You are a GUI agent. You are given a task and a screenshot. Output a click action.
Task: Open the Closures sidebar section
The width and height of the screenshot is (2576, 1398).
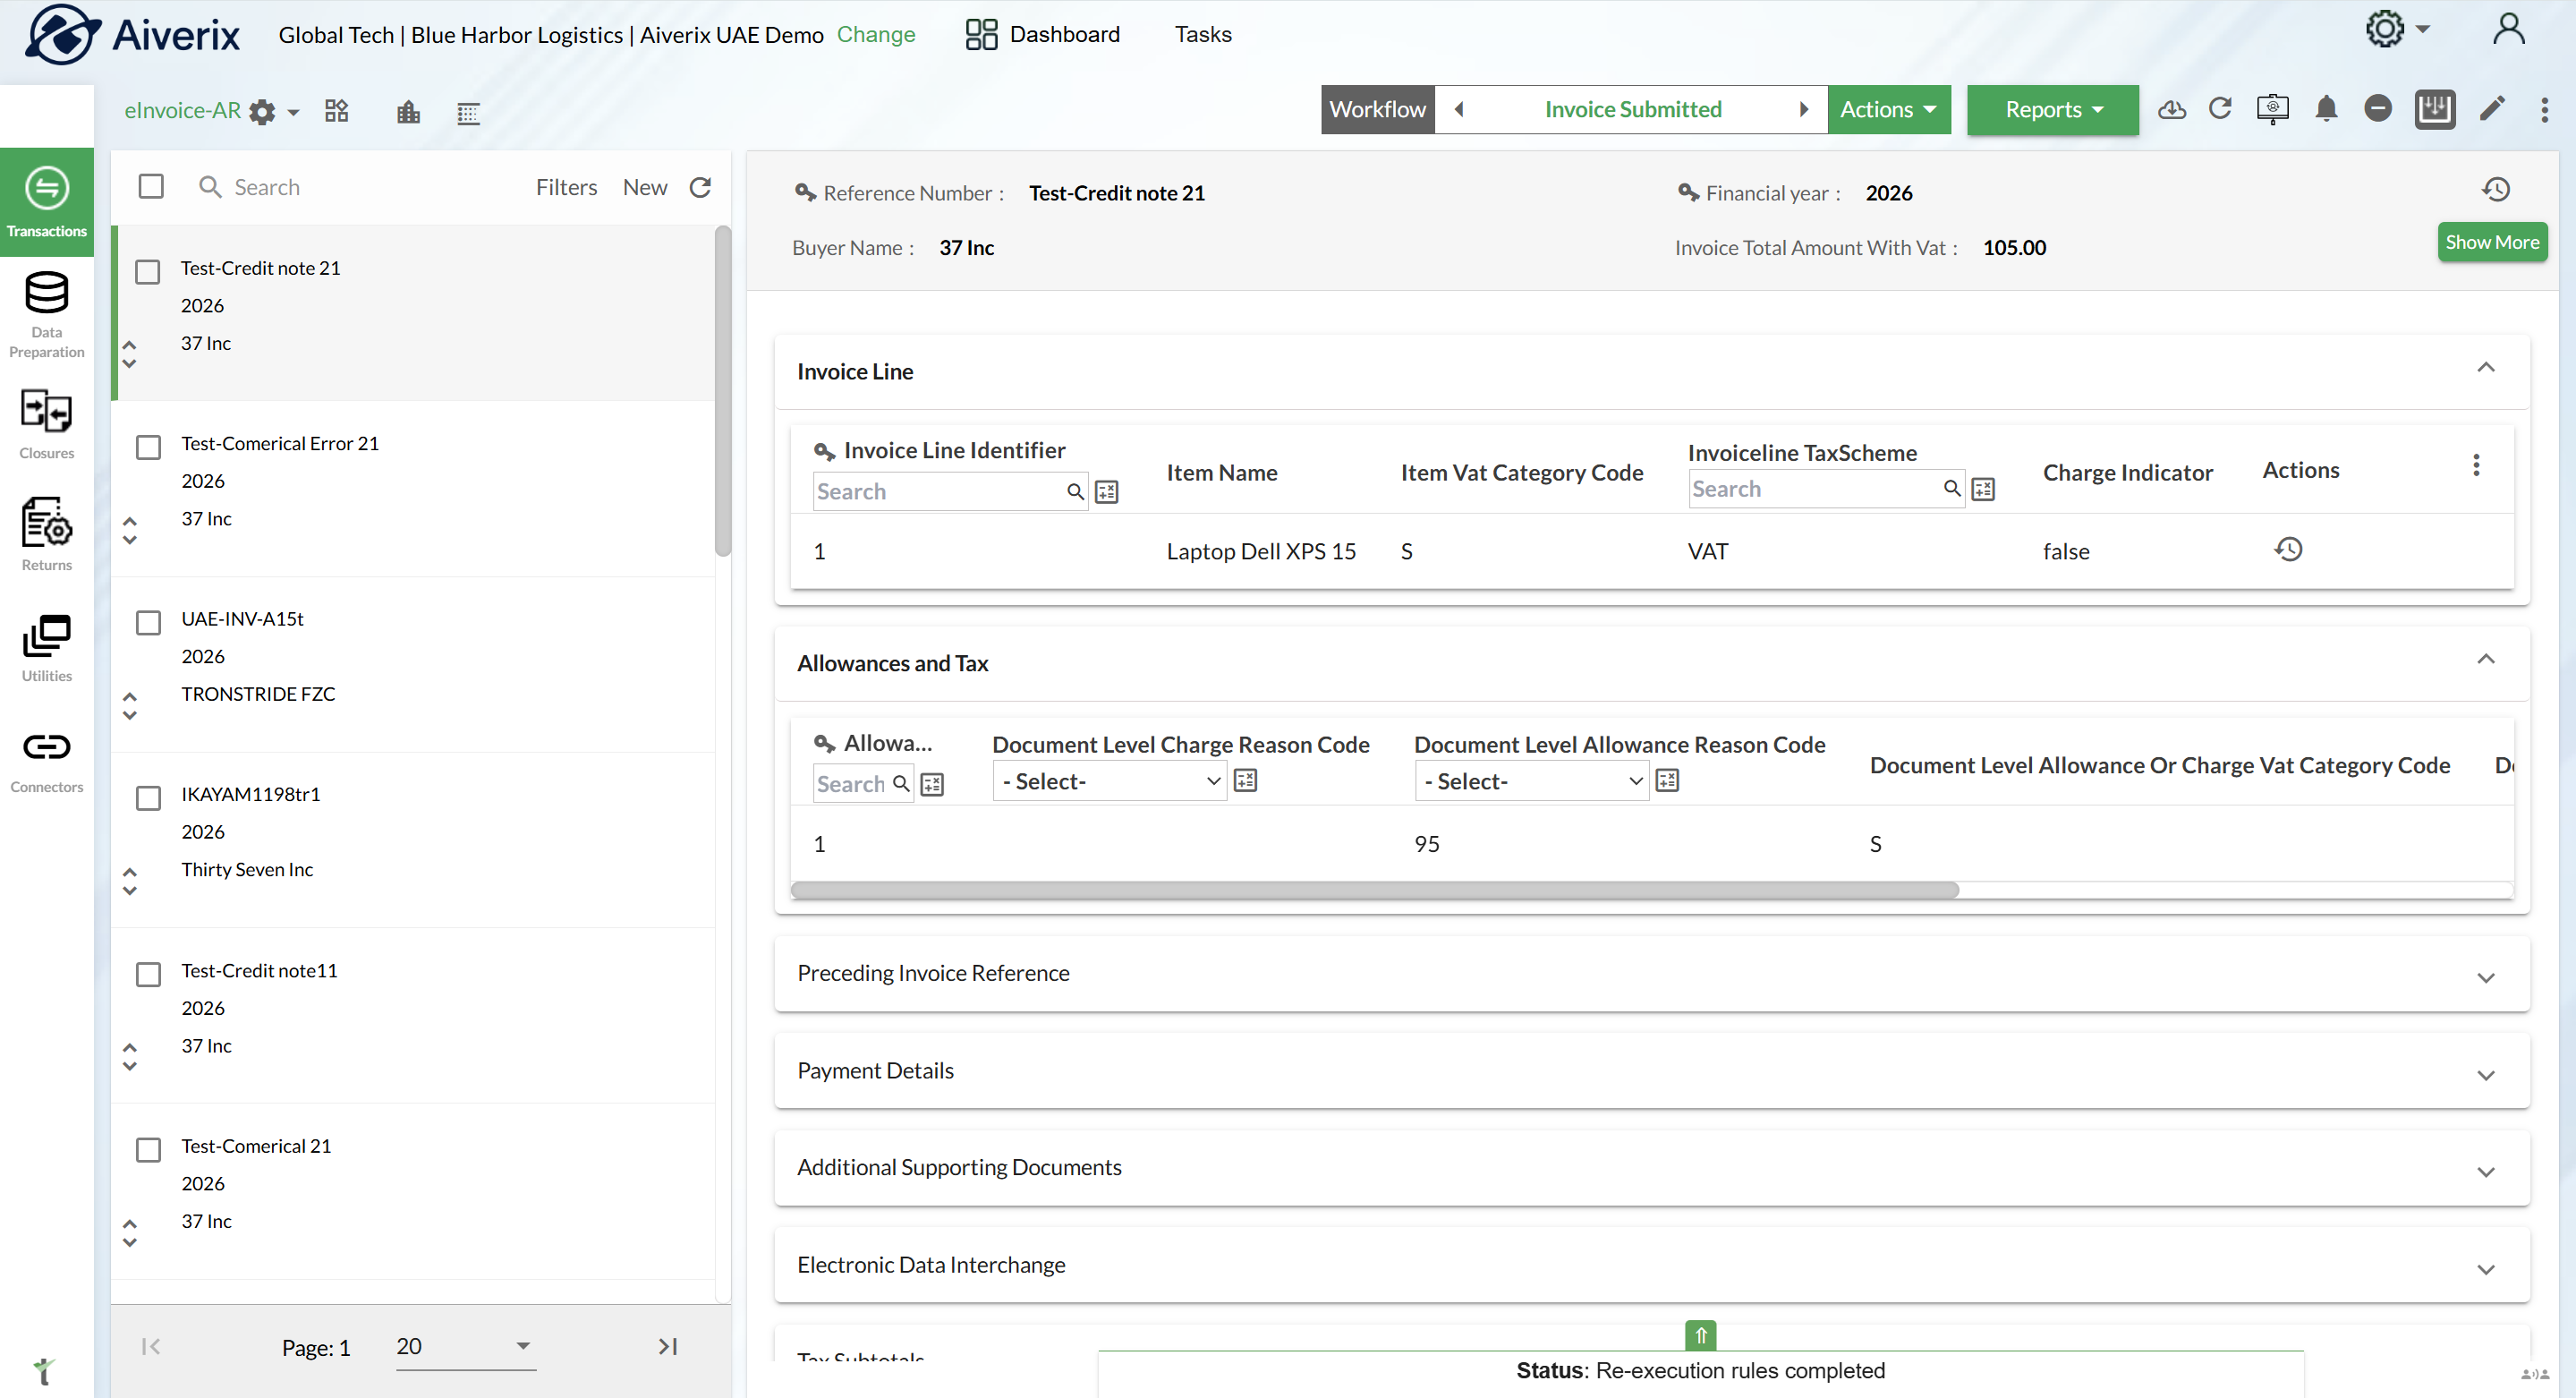click(x=46, y=425)
